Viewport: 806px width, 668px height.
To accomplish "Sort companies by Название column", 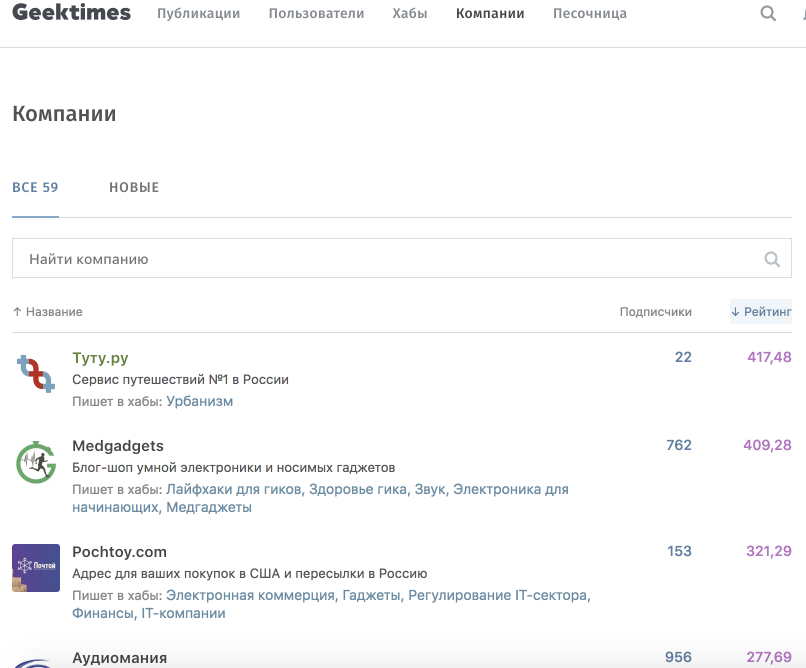I will 48,312.
